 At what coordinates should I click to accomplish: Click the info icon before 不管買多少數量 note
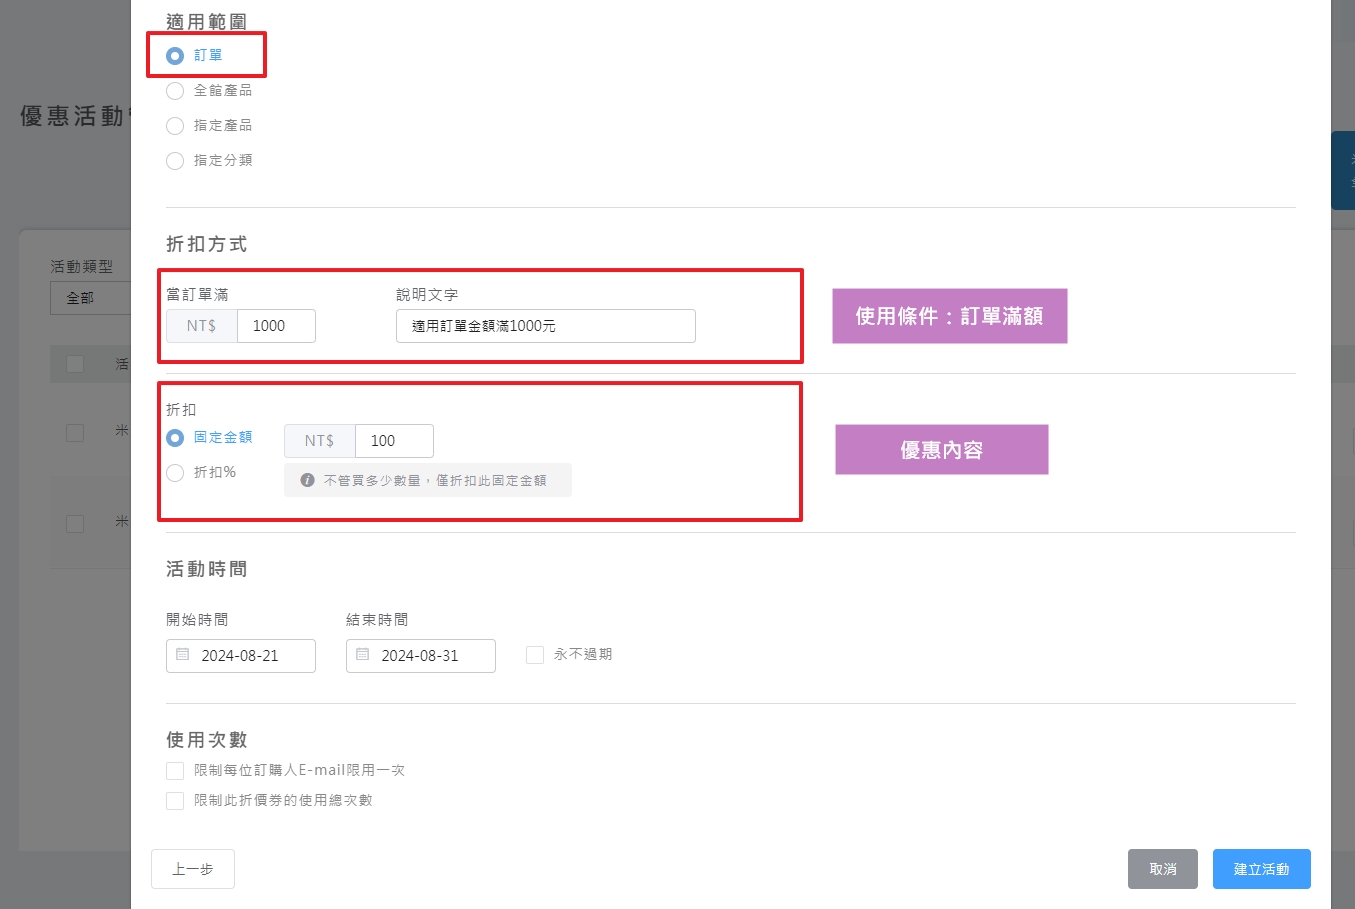[307, 479]
